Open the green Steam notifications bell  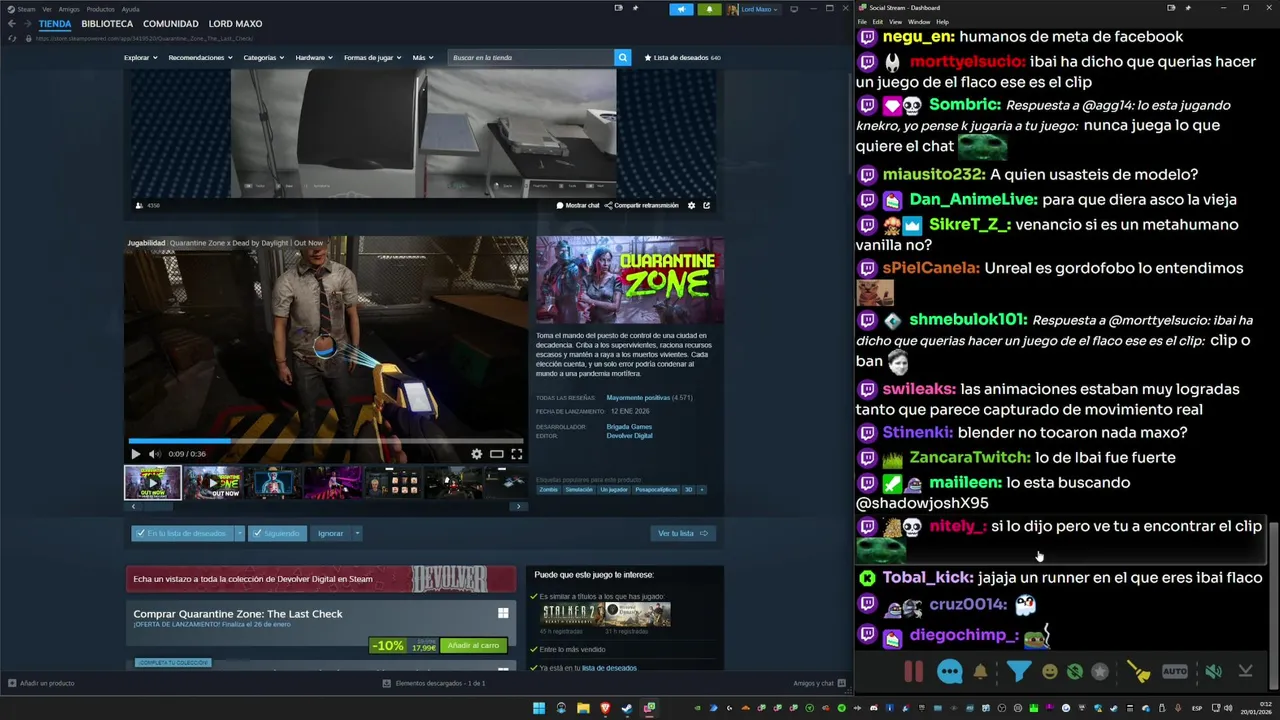coord(709,9)
